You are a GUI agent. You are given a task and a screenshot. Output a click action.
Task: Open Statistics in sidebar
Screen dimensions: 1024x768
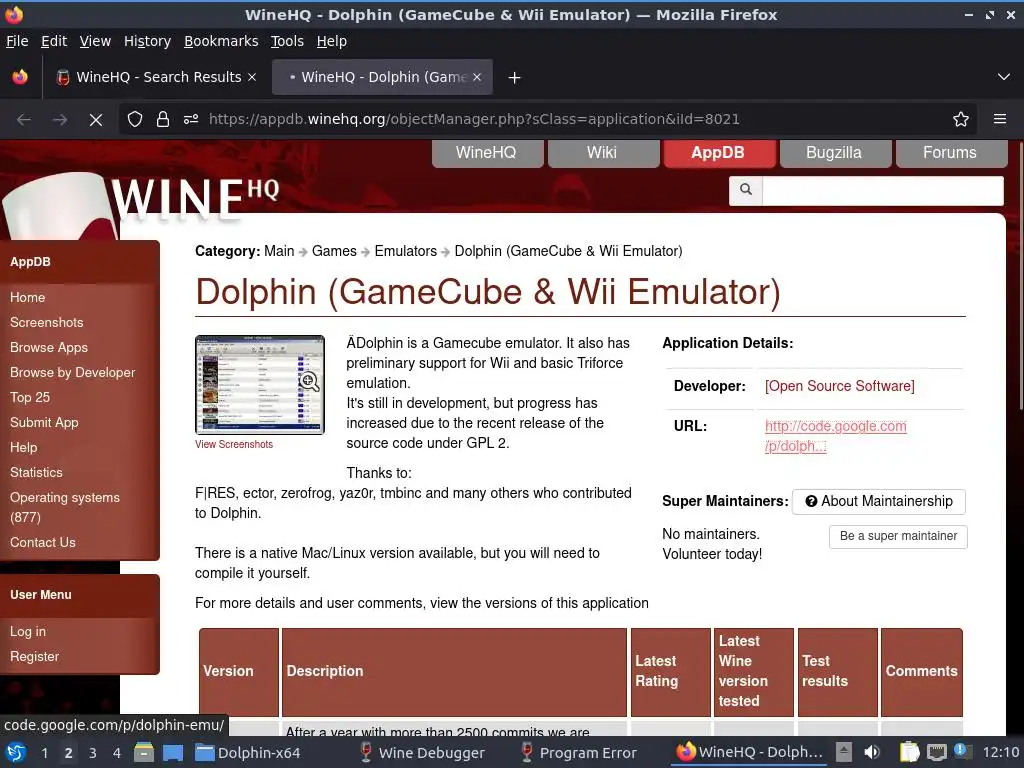coord(36,473)
